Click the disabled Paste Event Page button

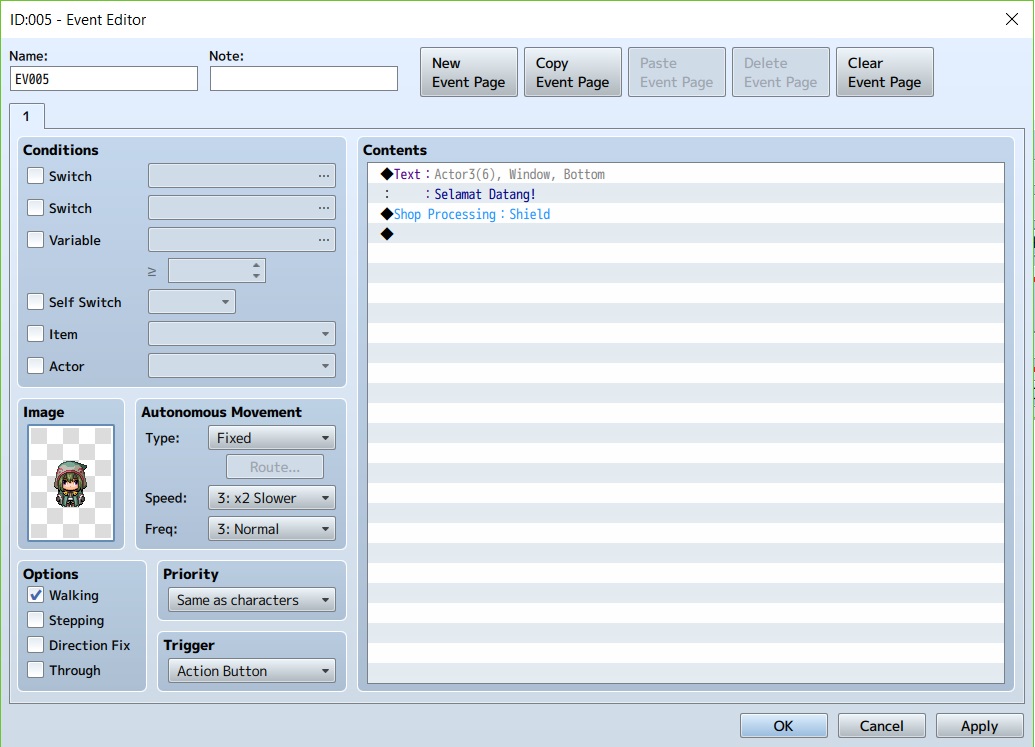click(677, 72)
